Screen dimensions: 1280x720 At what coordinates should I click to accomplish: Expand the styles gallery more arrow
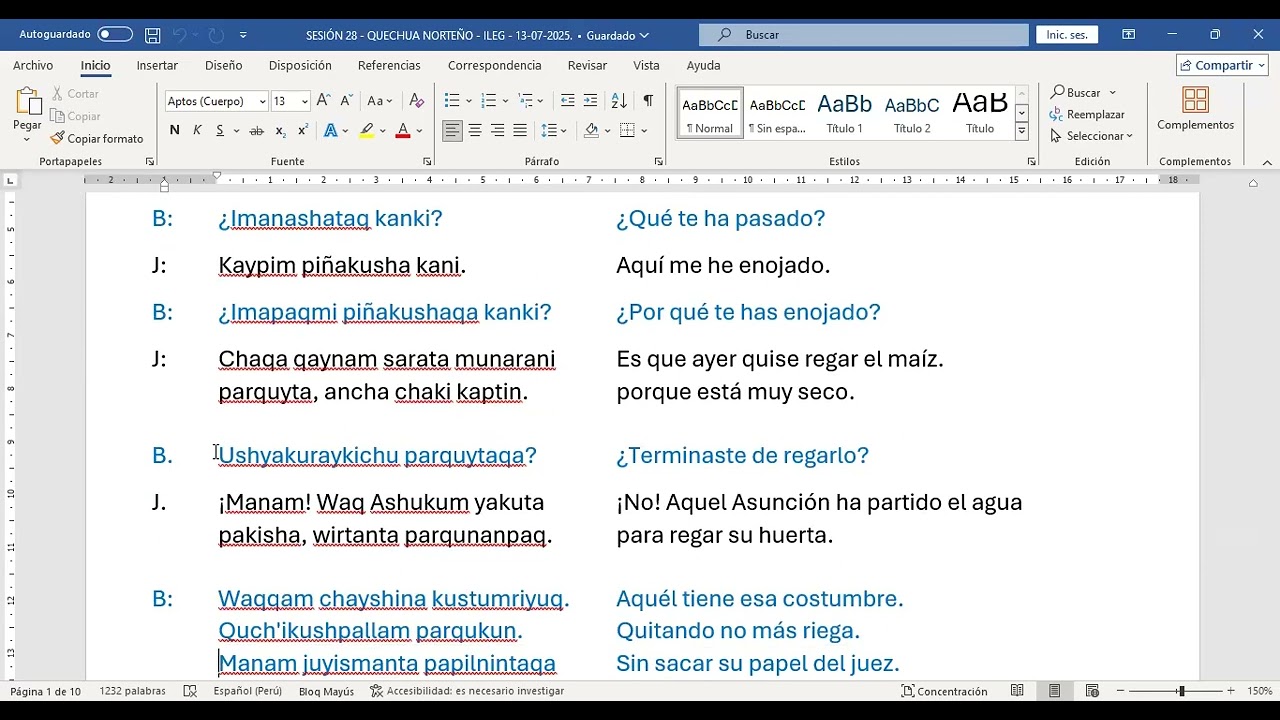click(1021, 133)
